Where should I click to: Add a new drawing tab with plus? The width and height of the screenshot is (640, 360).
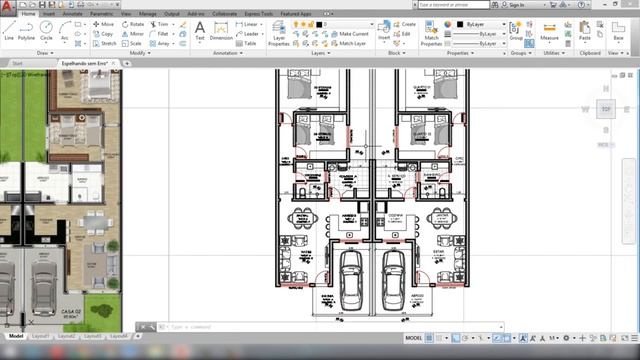point(127,63)
